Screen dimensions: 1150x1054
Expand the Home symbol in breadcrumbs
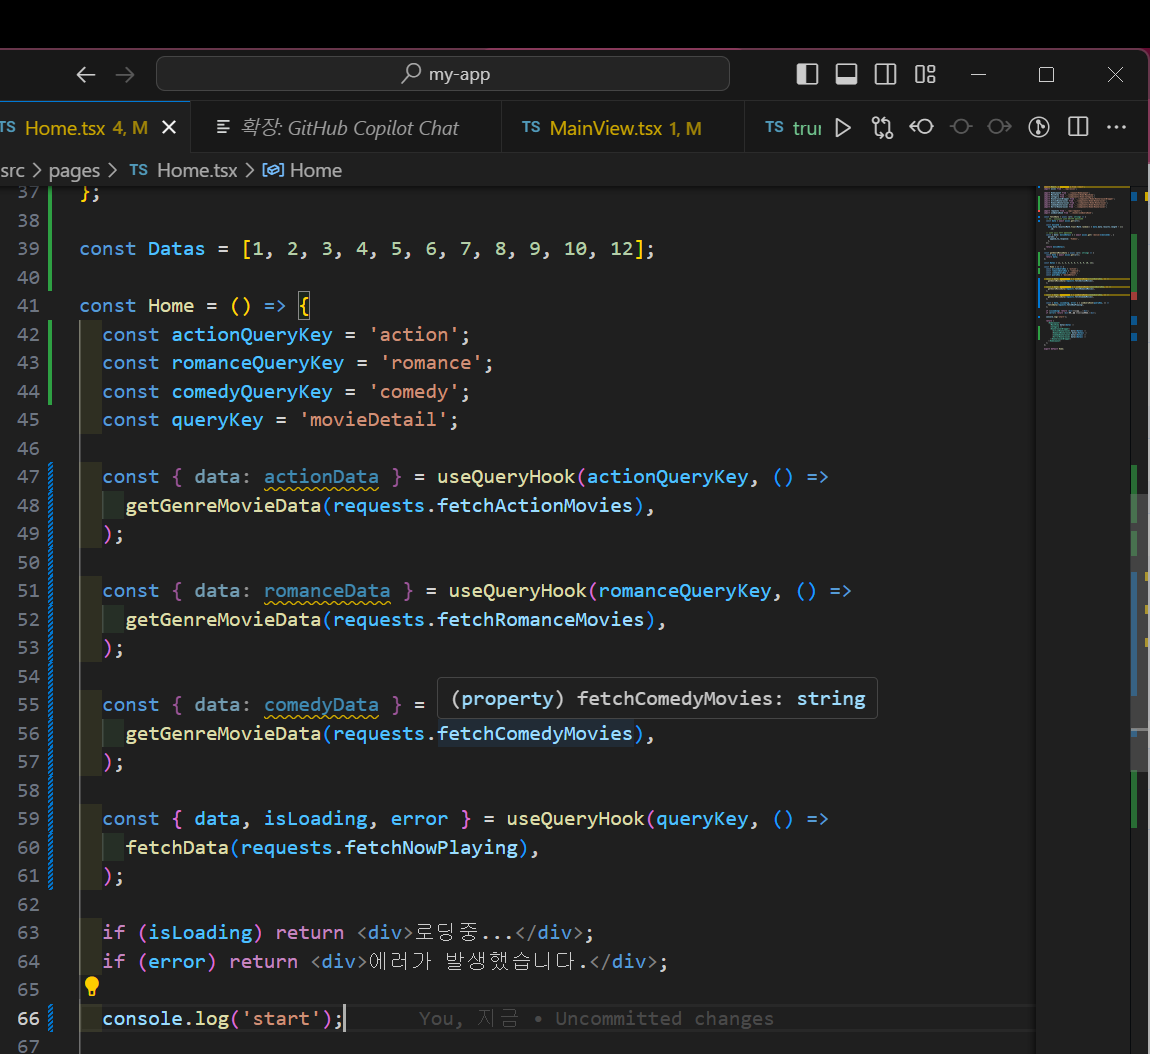click(x=315, y=170)
